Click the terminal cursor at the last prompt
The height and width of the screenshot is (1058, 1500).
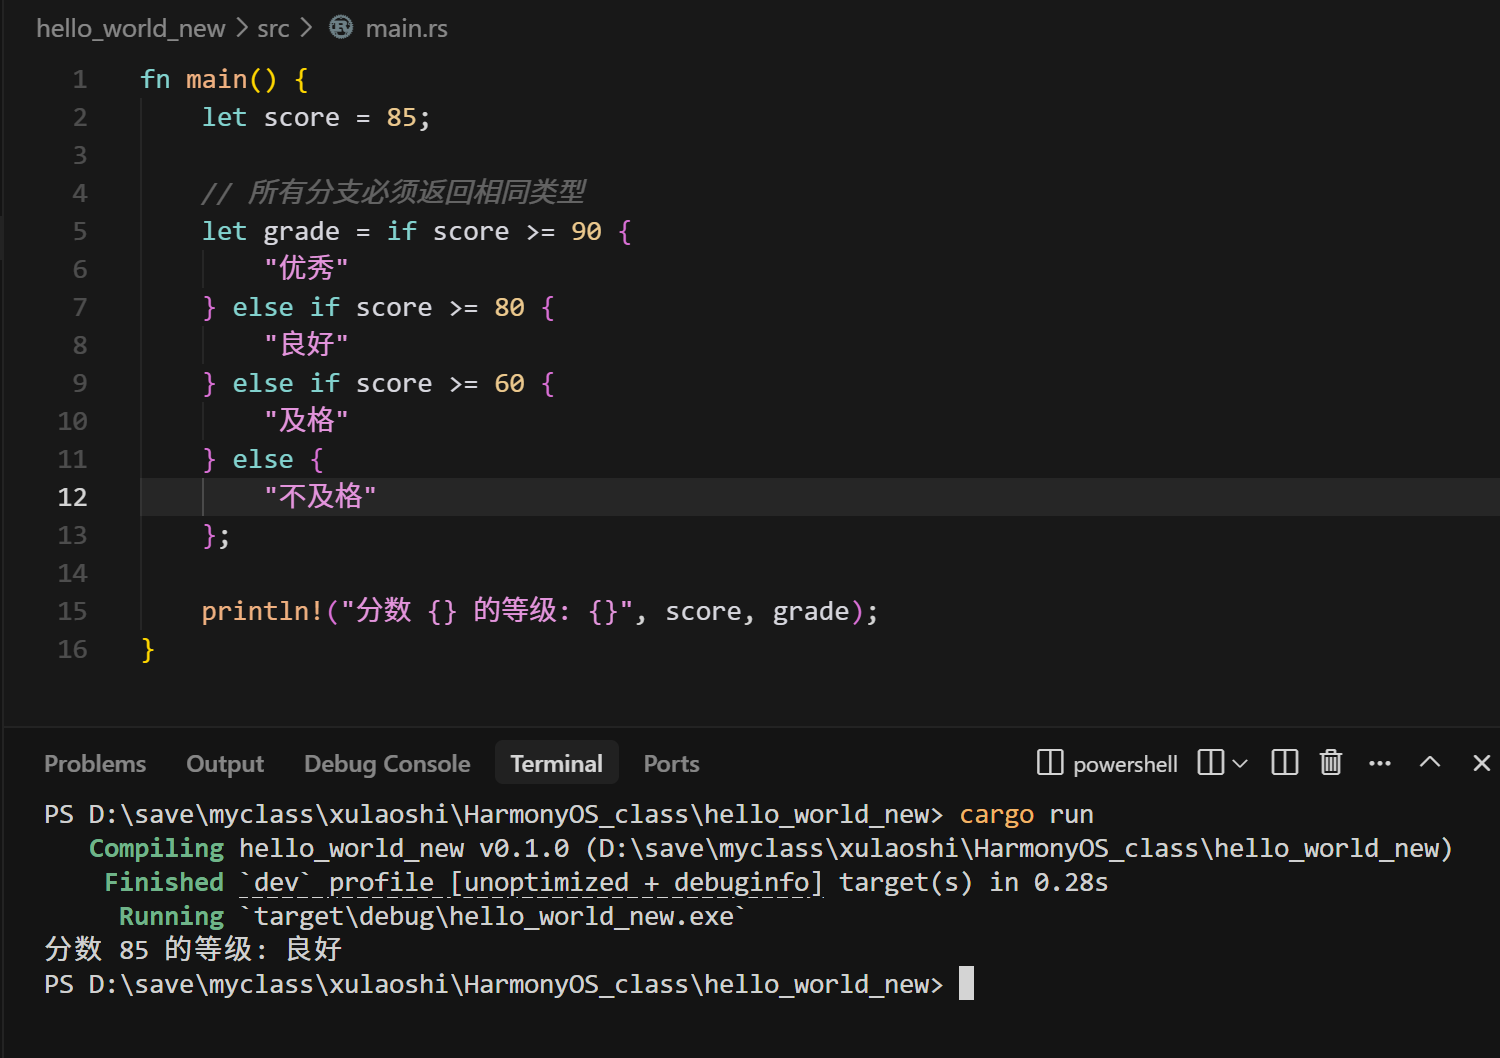(x=966, y=983)
